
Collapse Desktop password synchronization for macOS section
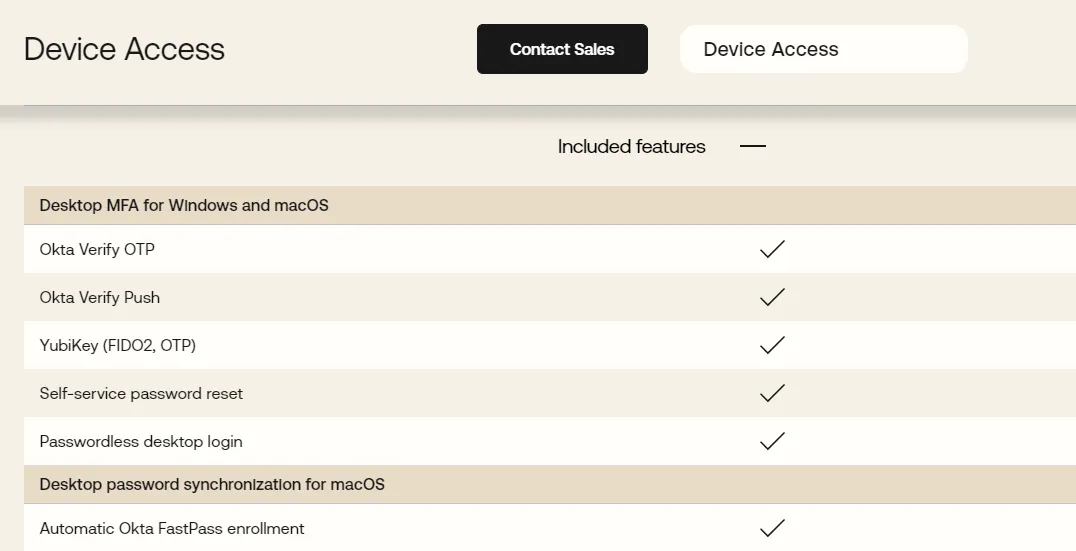tap(212, 484)
